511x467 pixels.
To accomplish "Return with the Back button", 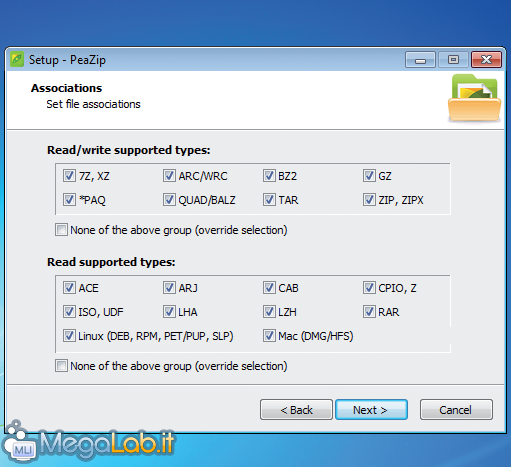I will [x=296, y=410].
